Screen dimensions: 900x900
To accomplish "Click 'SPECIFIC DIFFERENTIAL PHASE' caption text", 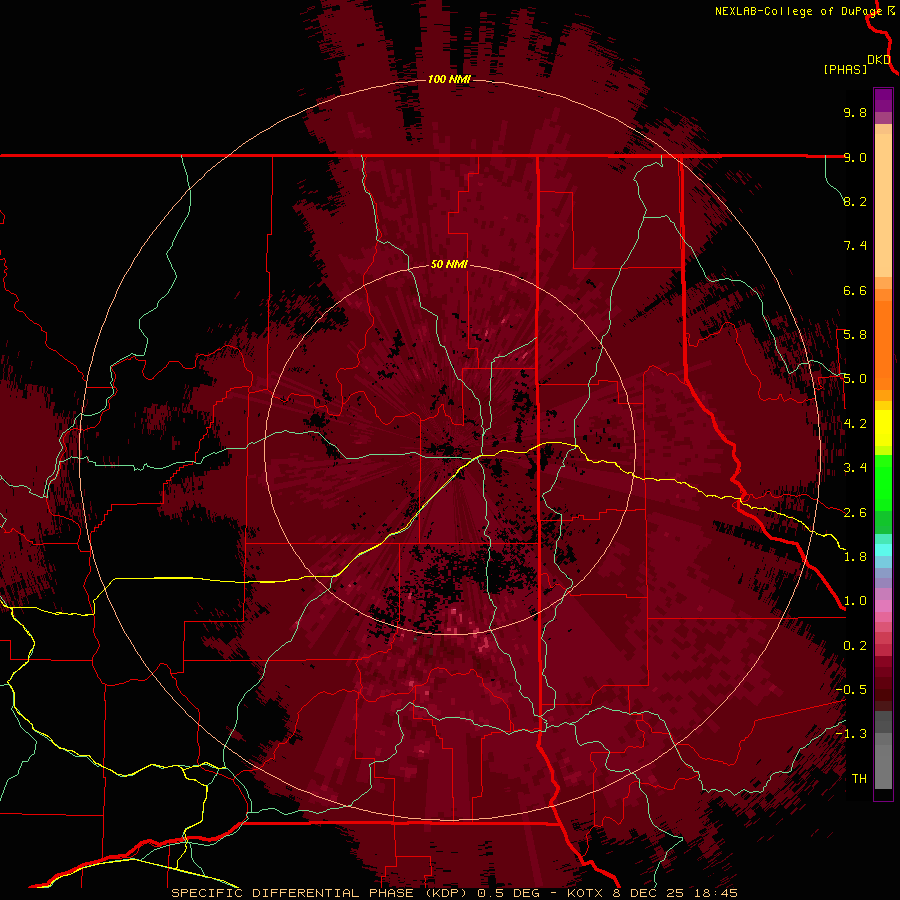I will click(x=292, y=893).
